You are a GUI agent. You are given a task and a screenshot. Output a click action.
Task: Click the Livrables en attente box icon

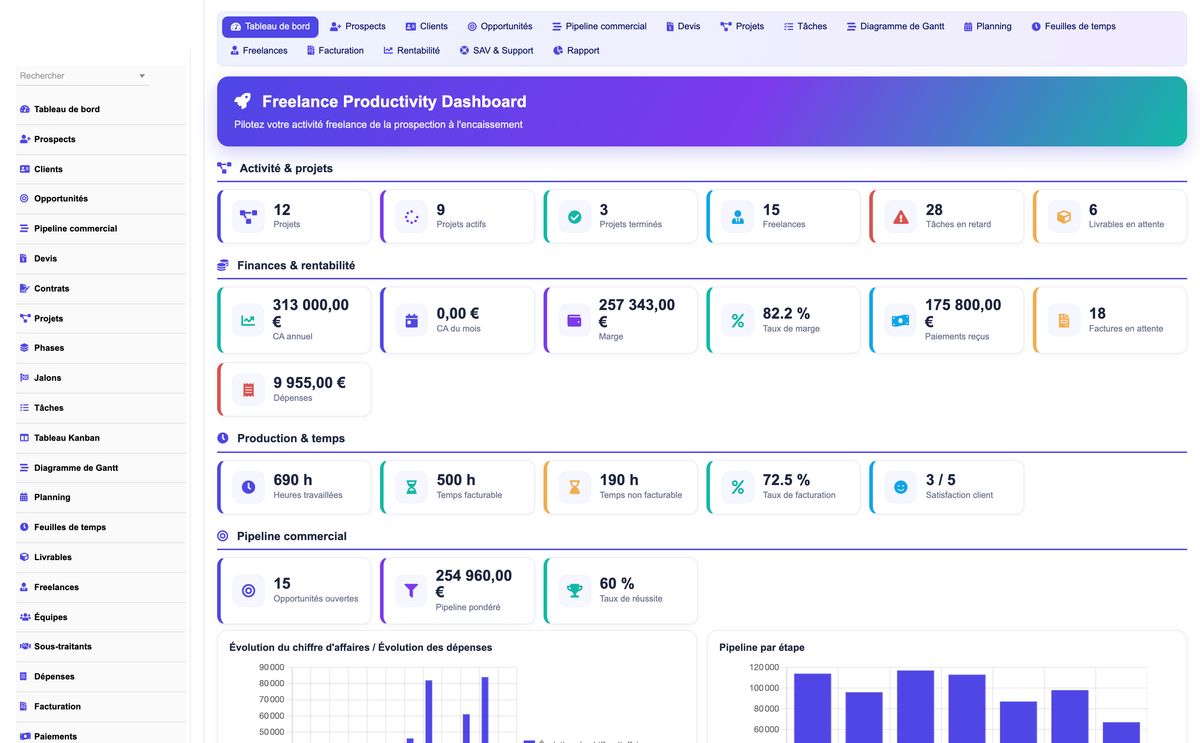(x=1064, y=216)
